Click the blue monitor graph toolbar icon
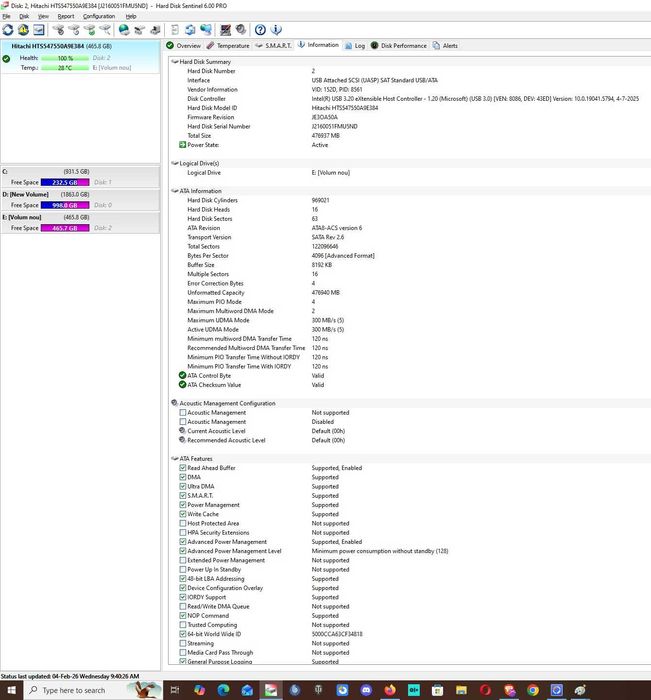This screenshot has width=651, height=700. coord(39,30)
